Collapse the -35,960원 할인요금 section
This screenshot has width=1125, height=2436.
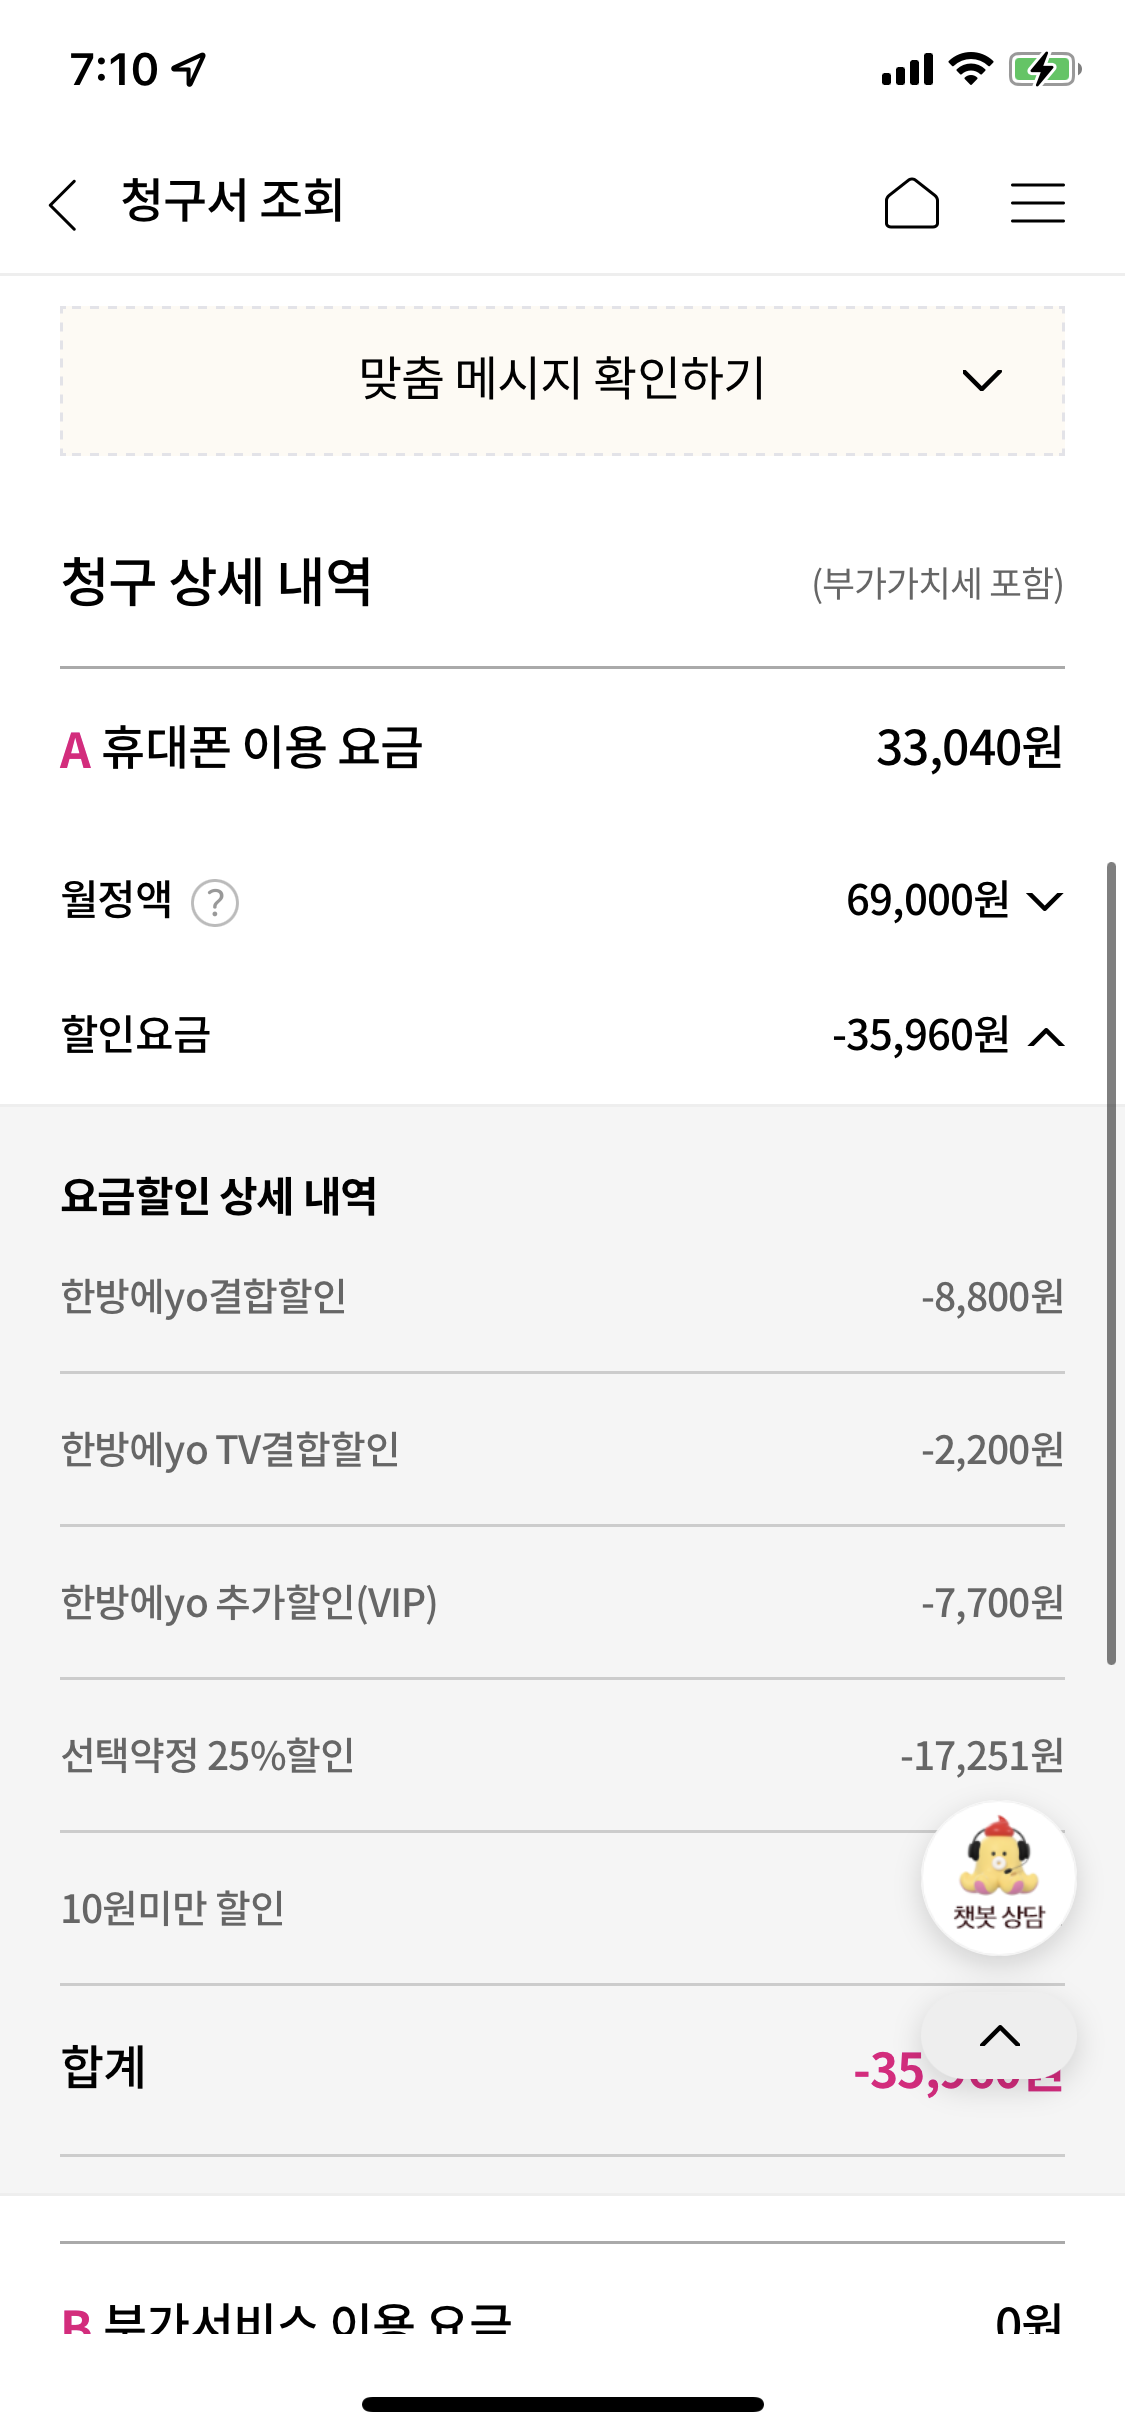click(x=1046, y=1037)
